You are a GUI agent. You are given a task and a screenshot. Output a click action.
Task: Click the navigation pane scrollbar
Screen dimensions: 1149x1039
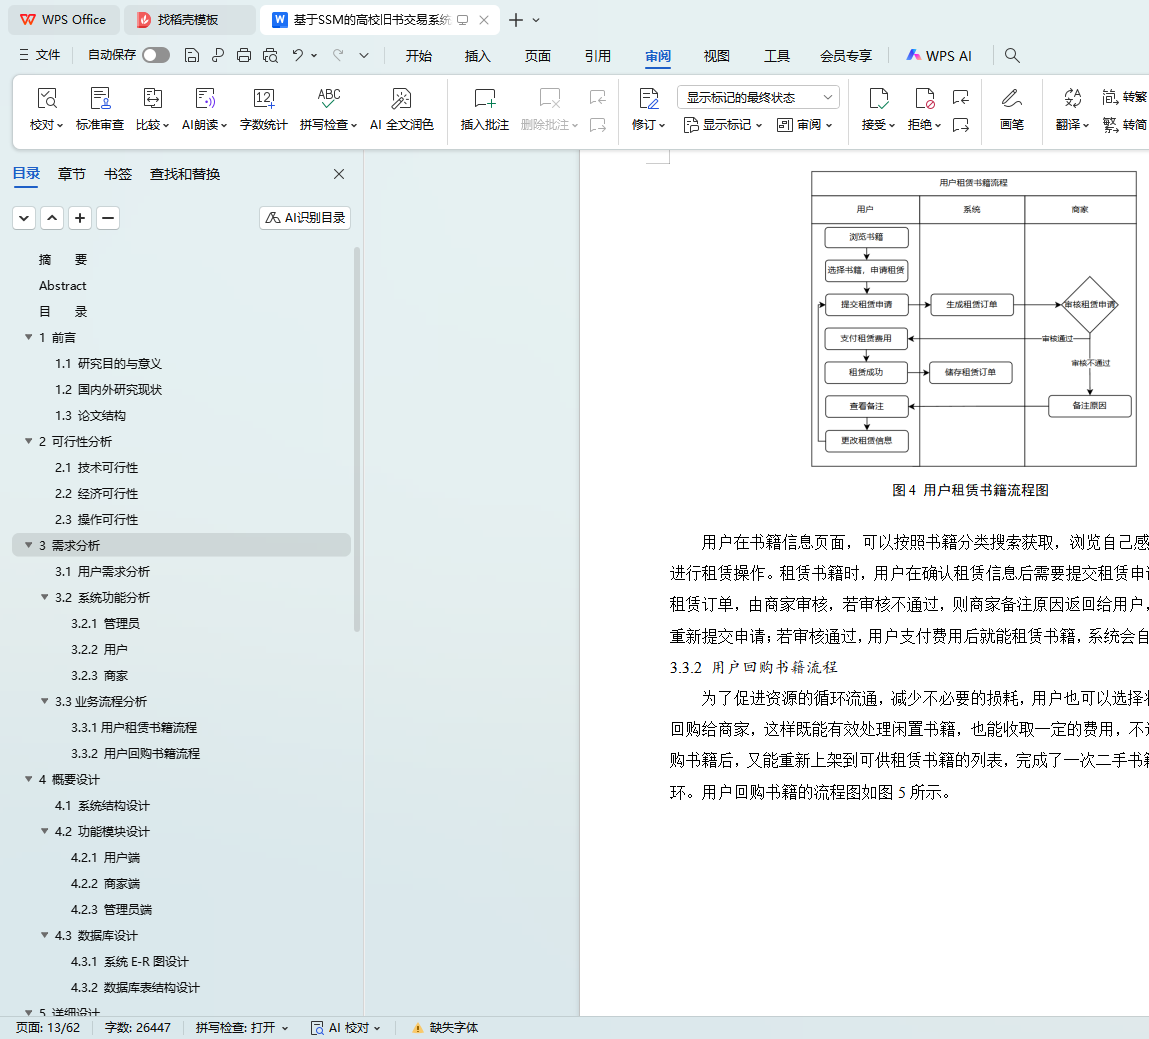tap(357, 440)
